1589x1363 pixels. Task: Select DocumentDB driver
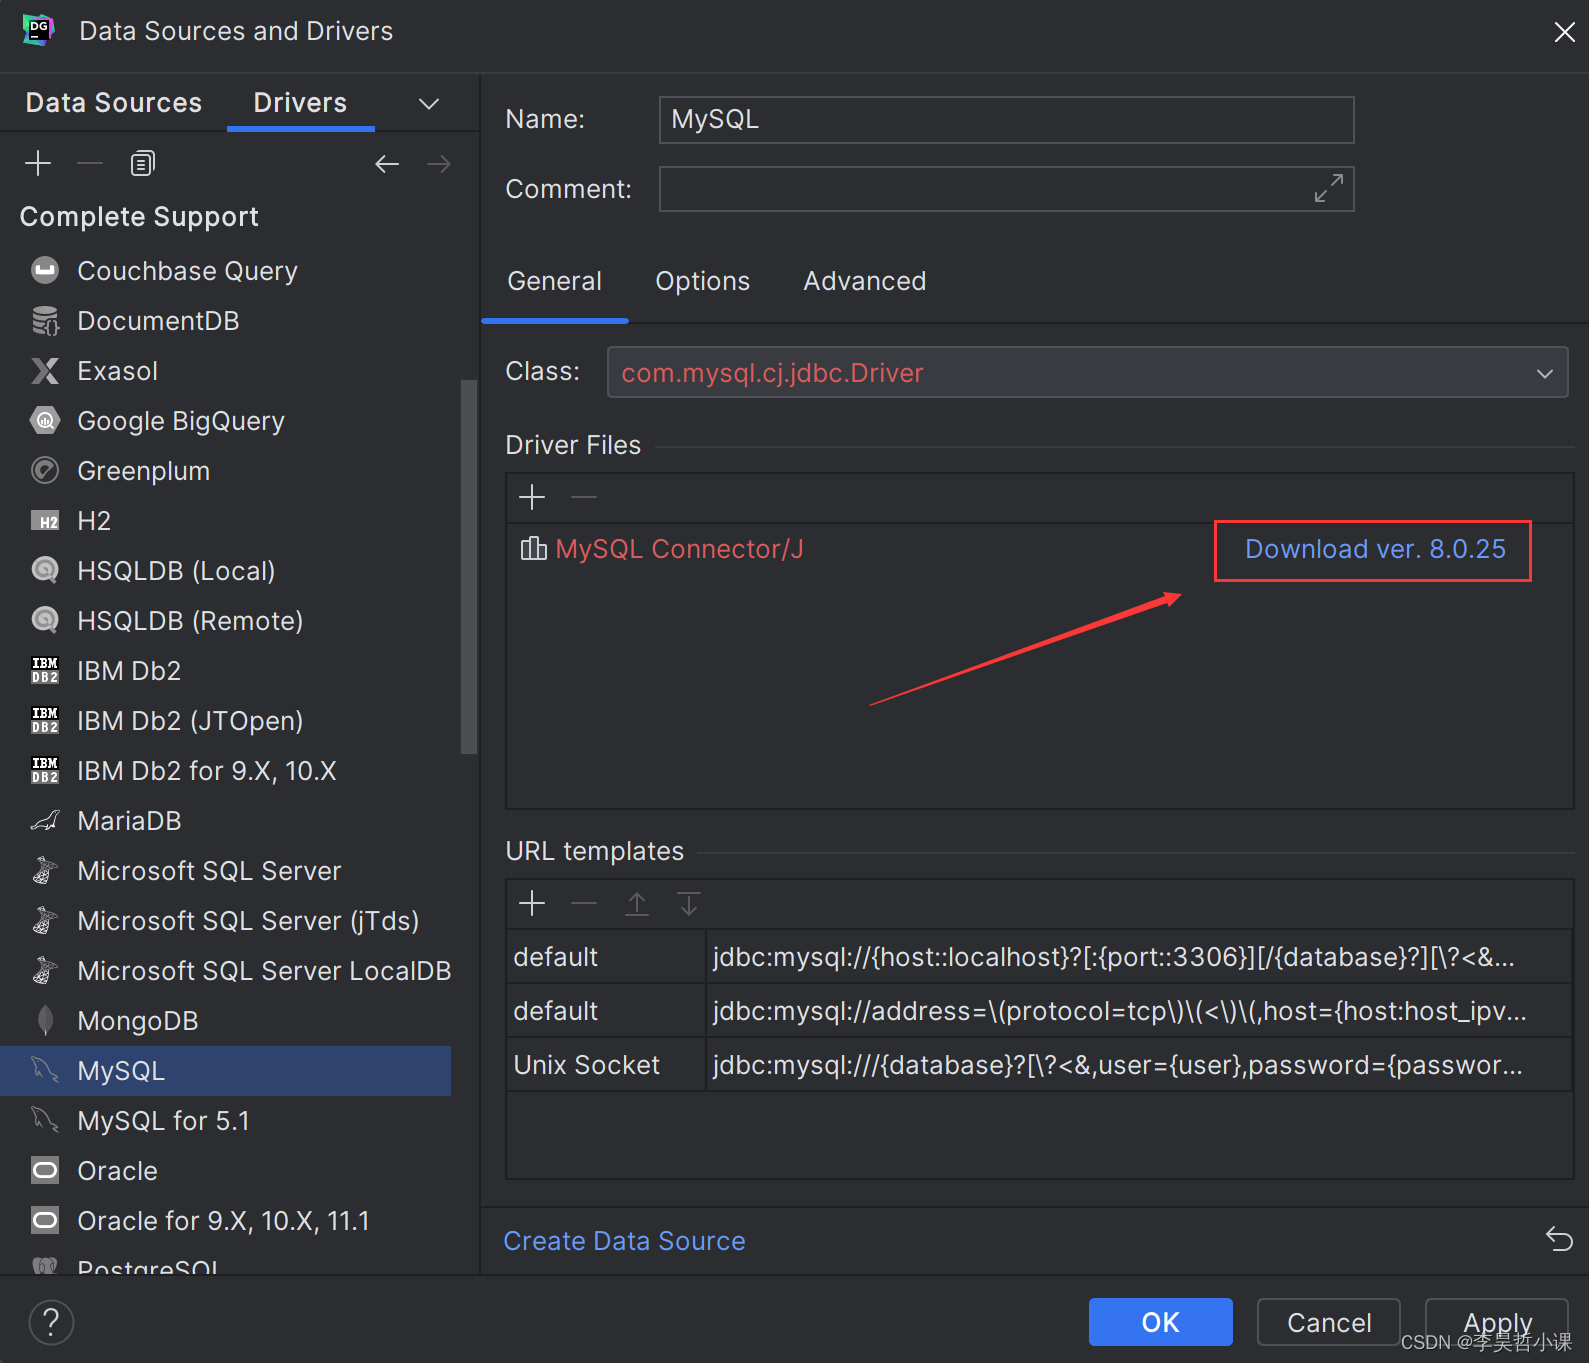tap(226, 321)
